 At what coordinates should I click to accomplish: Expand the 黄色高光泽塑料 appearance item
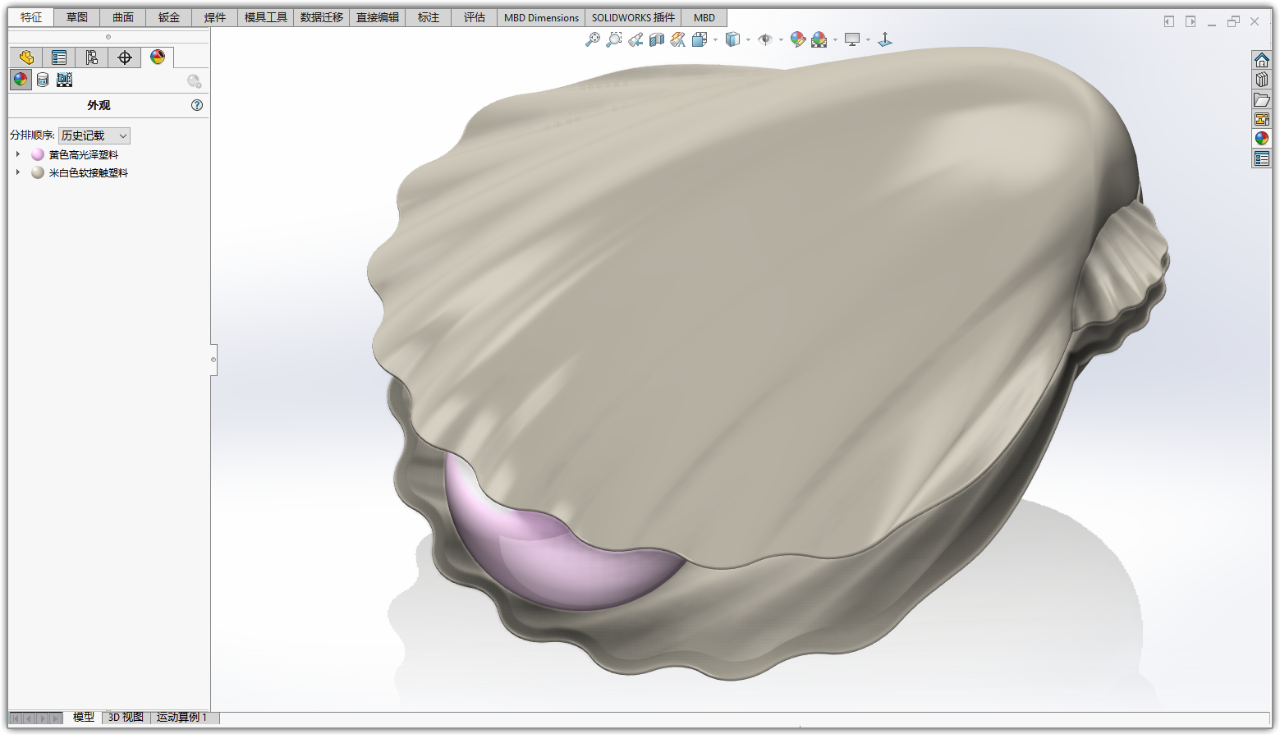coord(18,154)
